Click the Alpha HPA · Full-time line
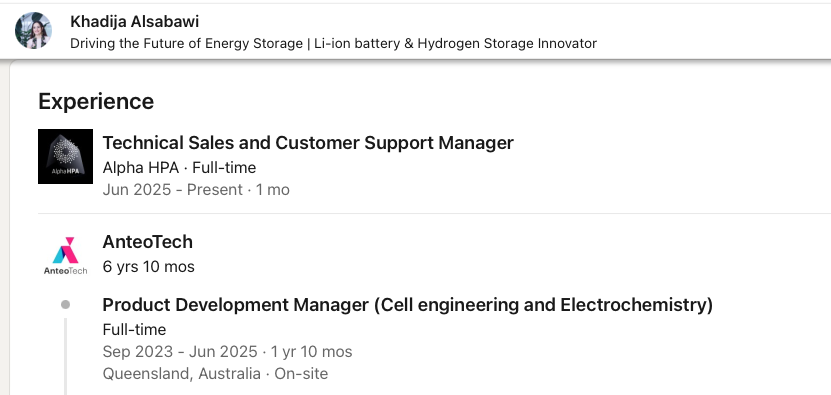The image size is (831, 395). click(x=179, y=168)
